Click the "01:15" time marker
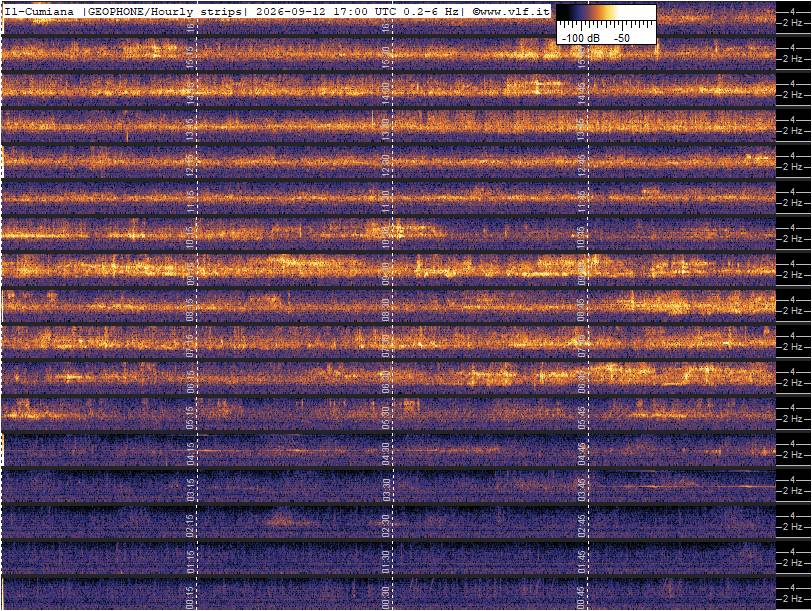Screen dimensions: 812x611 pyautogui.click(x=191, y=562)
